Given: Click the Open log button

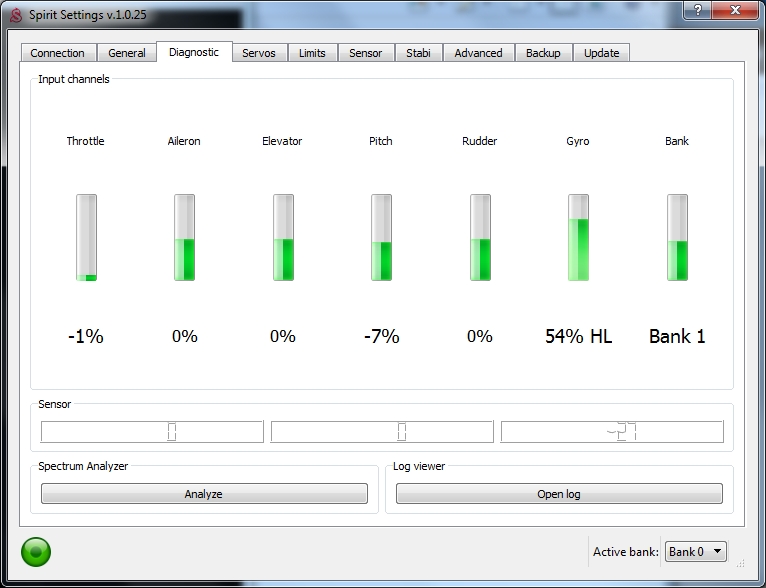Looking at the screenshot, I should [558, 494].
